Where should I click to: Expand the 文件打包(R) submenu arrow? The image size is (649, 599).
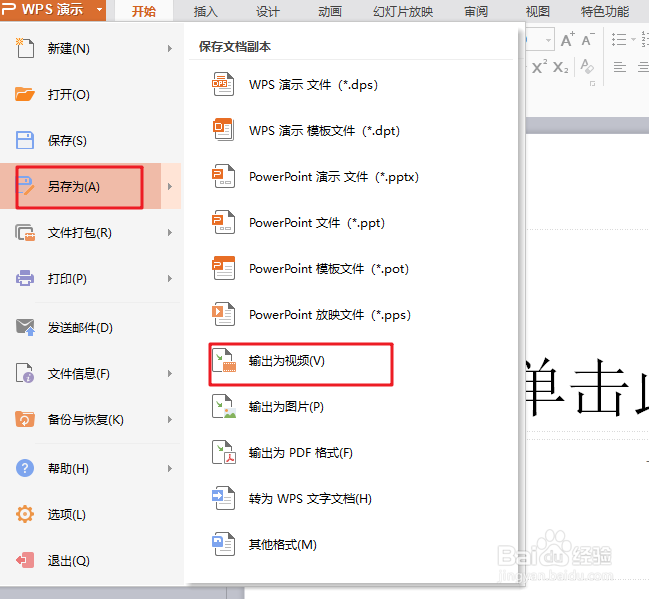170,233
